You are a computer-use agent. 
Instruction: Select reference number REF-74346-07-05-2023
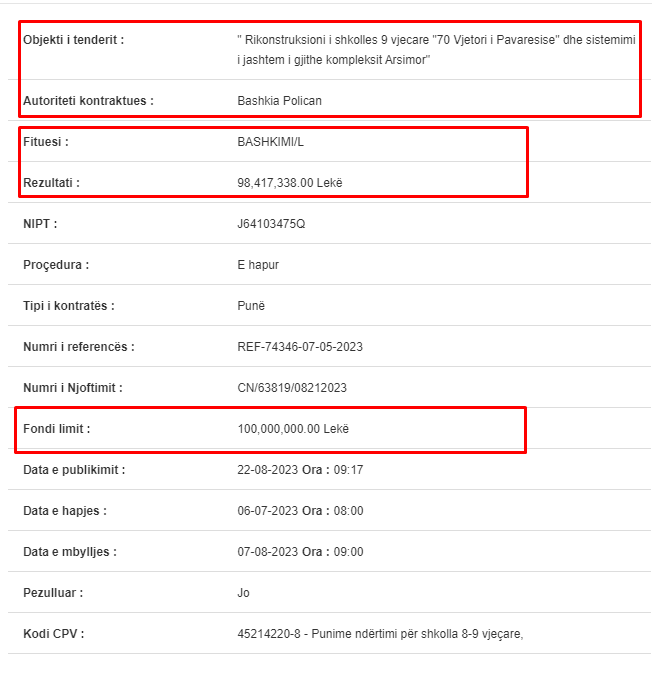[x=300, y=347]
